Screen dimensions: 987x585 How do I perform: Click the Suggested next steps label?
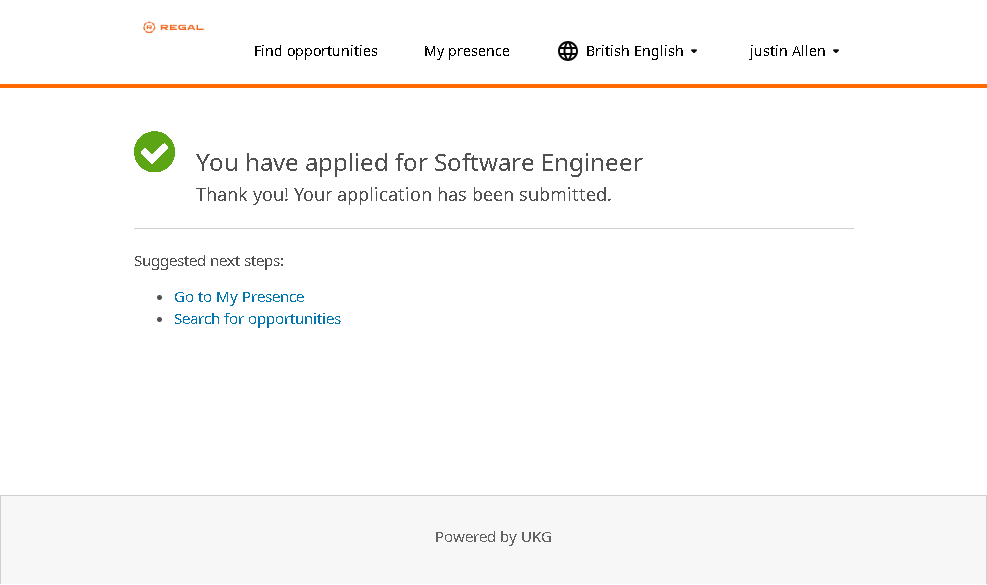click(x=209, y=261)
